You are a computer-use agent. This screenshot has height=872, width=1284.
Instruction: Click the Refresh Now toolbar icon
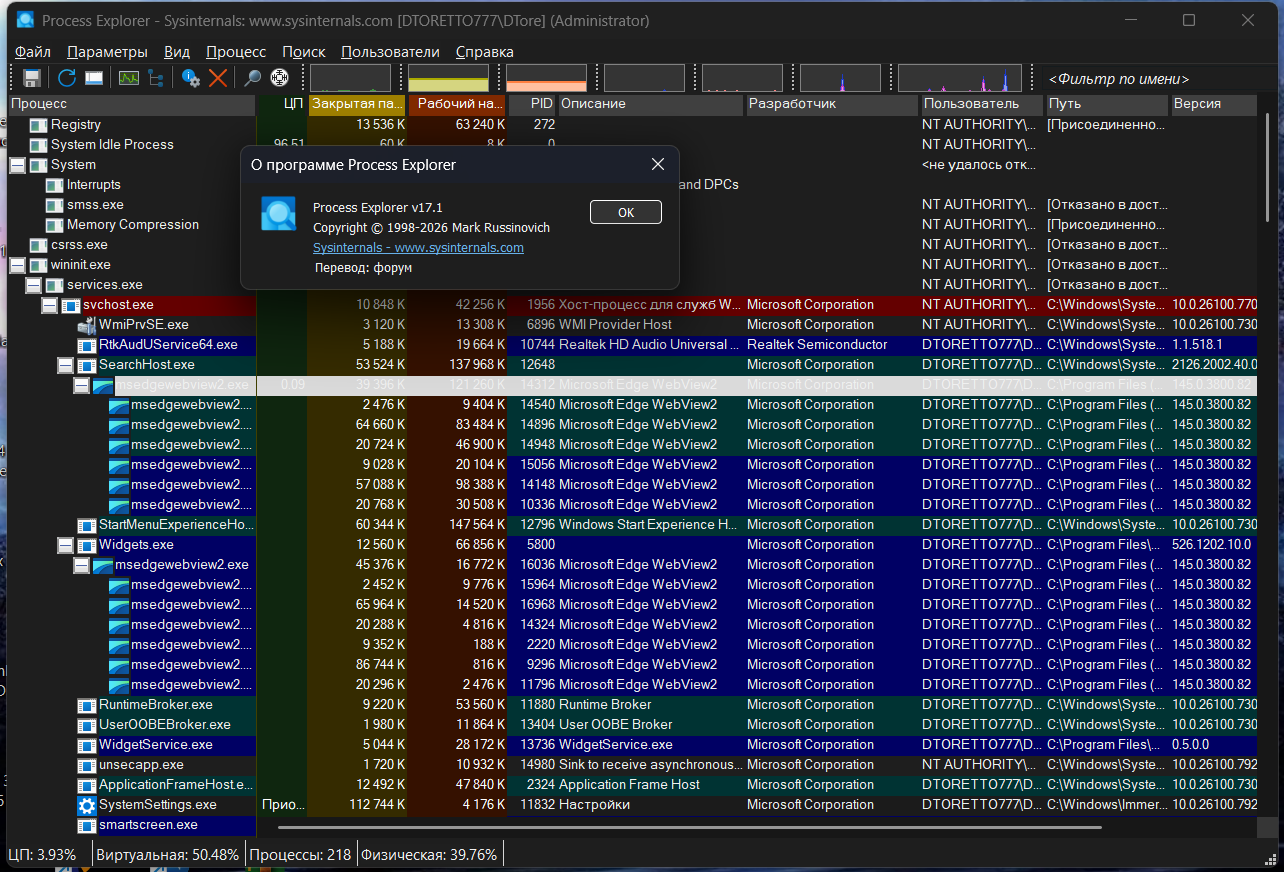point(66,78)
